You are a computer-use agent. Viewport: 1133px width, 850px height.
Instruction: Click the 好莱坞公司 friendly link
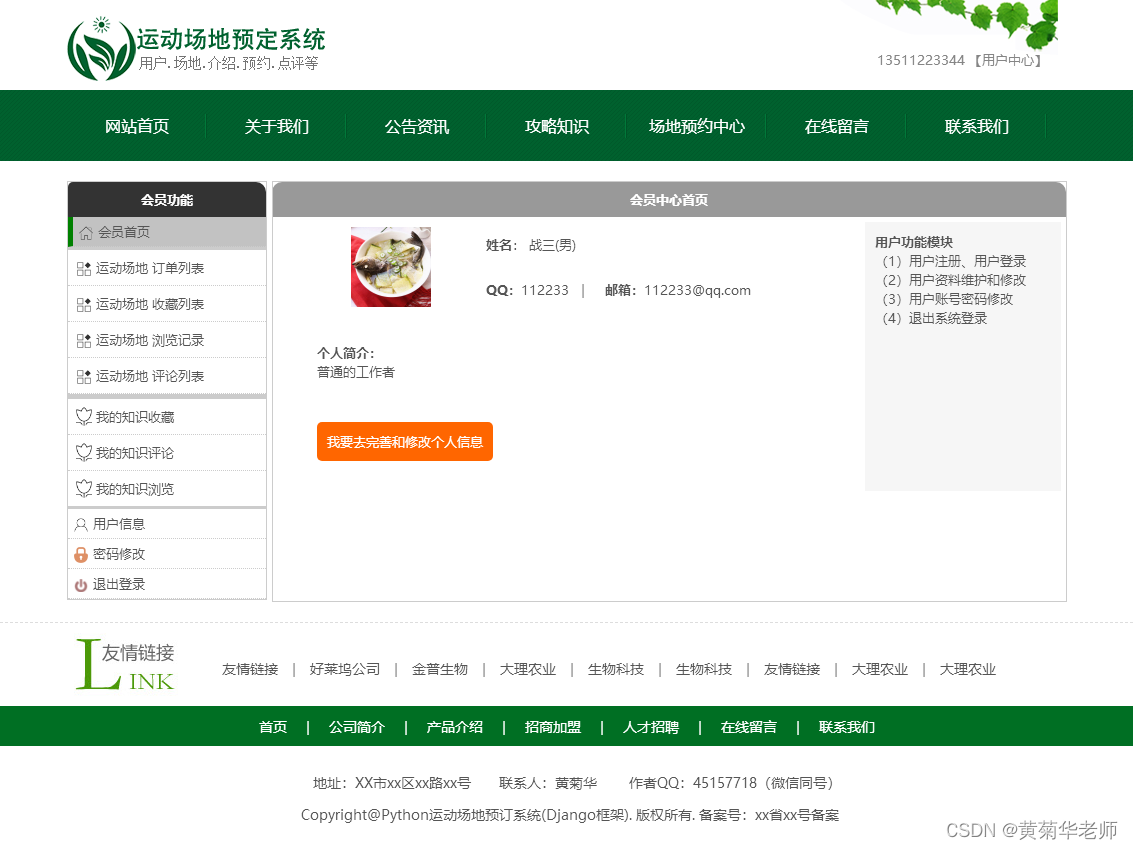[344, 669]
